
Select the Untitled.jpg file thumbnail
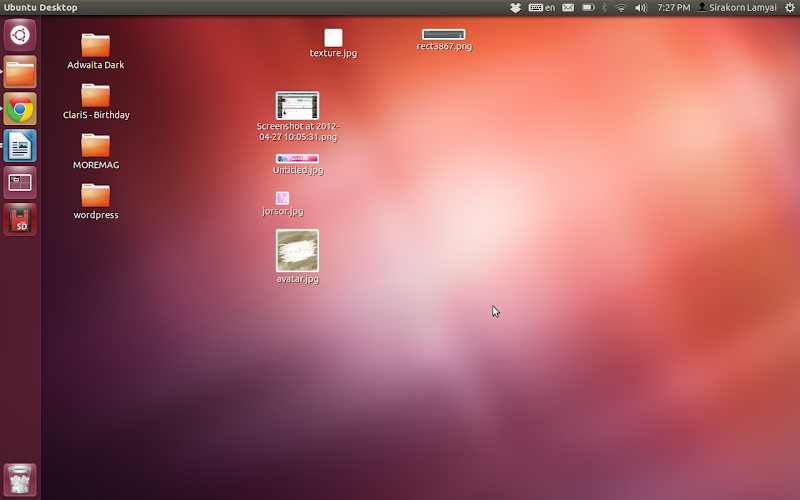pos(297,159)
